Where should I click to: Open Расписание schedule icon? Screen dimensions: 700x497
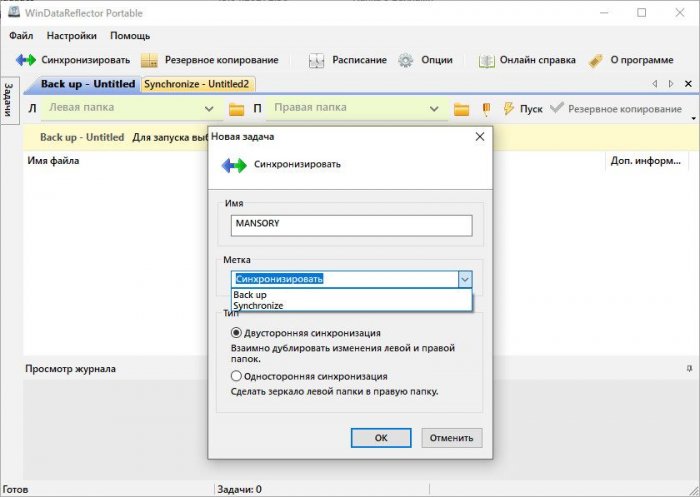[x=316, y=60]
